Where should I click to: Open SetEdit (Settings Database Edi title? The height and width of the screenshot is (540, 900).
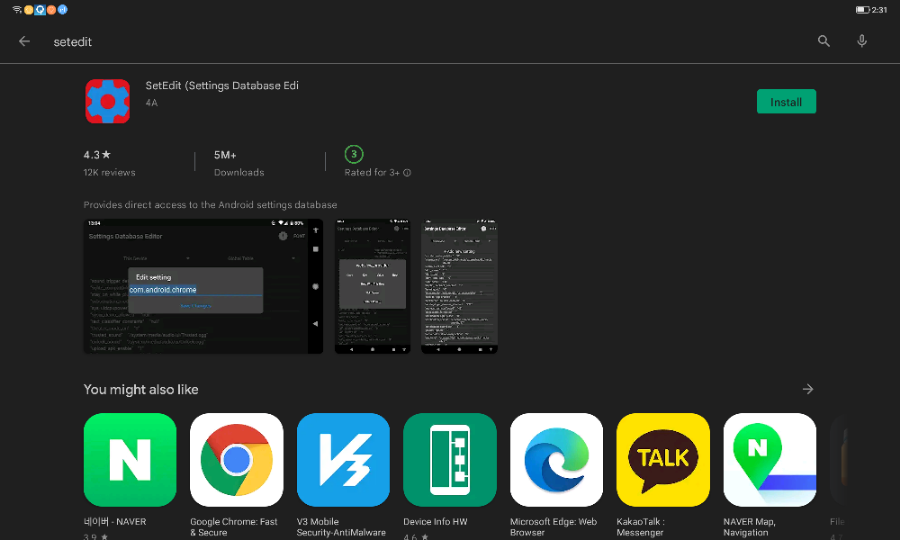(222, 86)
